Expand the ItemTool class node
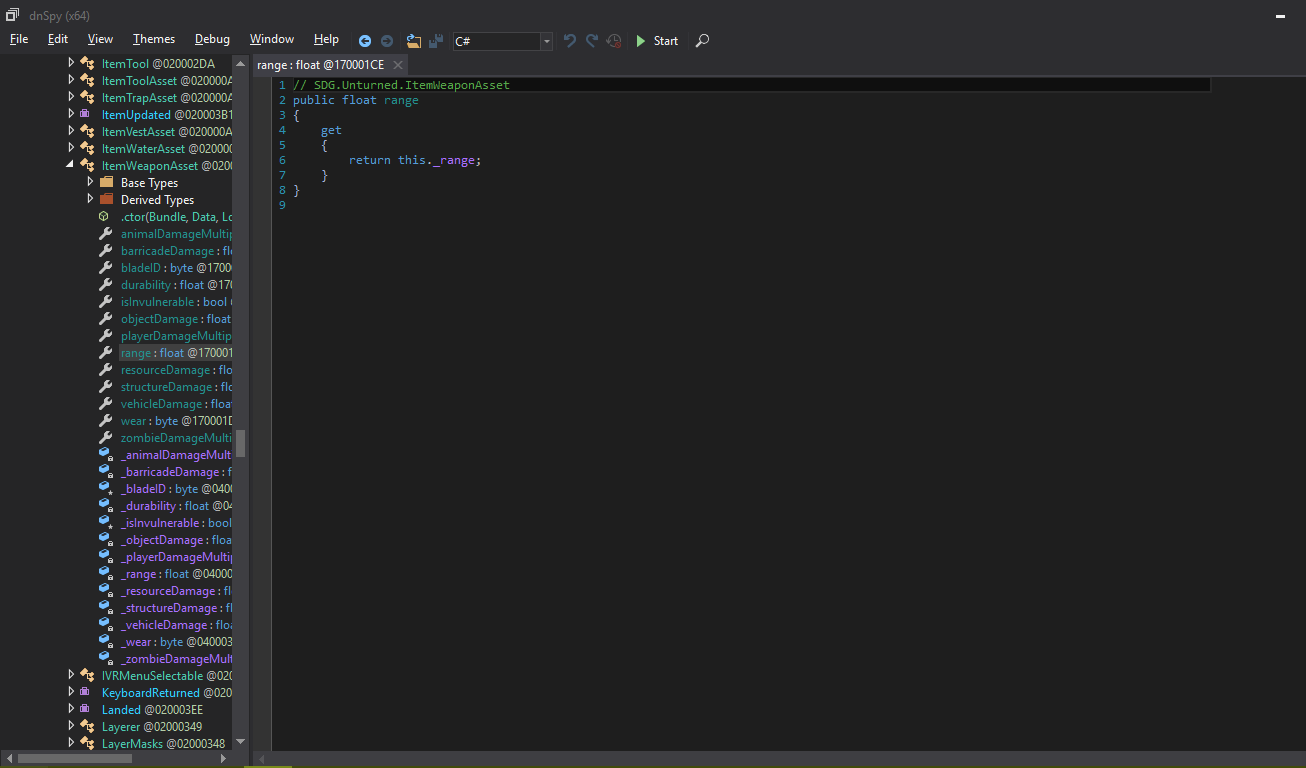1306x768 pixels. point(71,63)
